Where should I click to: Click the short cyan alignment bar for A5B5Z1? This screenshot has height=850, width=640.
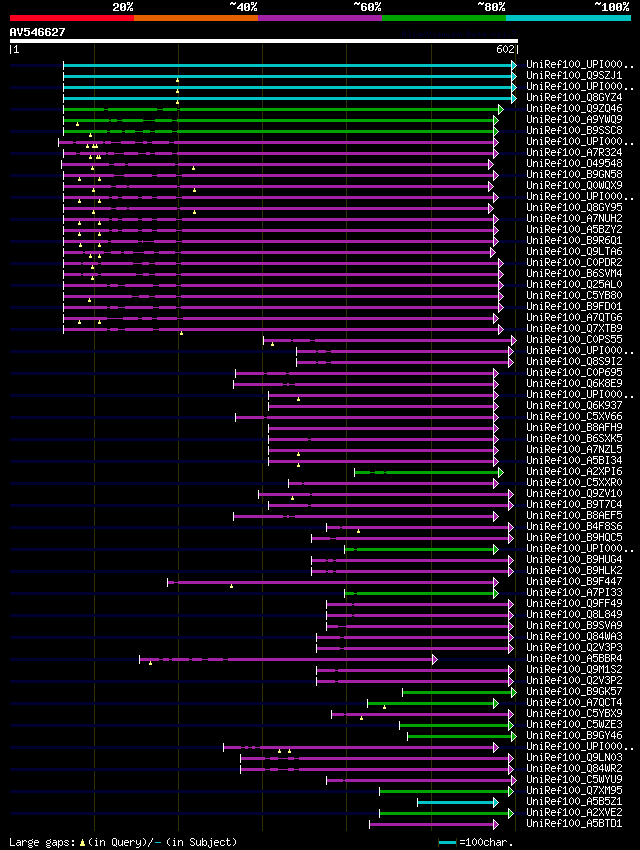point(458,803)
